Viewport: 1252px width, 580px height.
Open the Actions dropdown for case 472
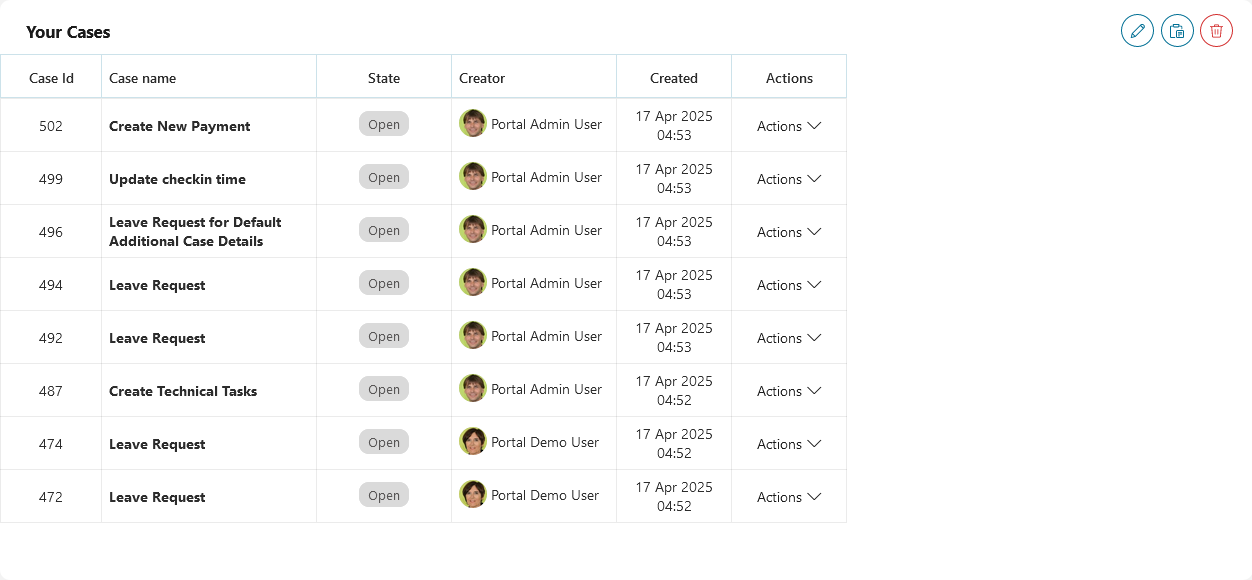(789, 497)
